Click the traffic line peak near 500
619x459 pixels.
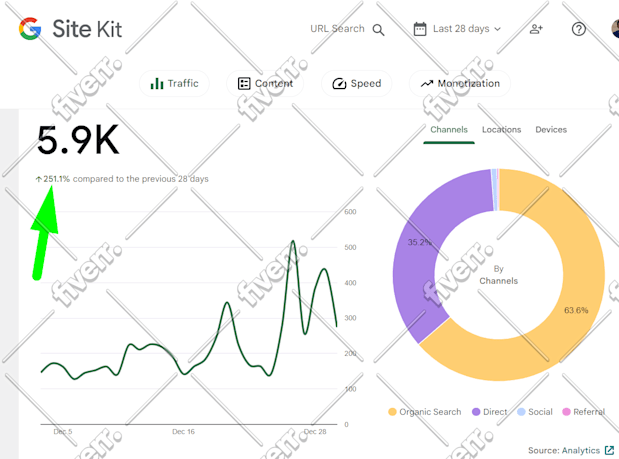tap(293, 241)
